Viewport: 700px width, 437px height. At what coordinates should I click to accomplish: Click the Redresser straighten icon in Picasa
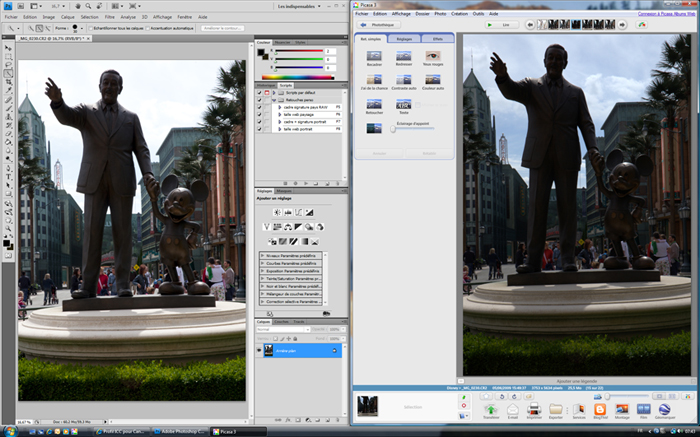pyautogui.click(x=404, y=56)
